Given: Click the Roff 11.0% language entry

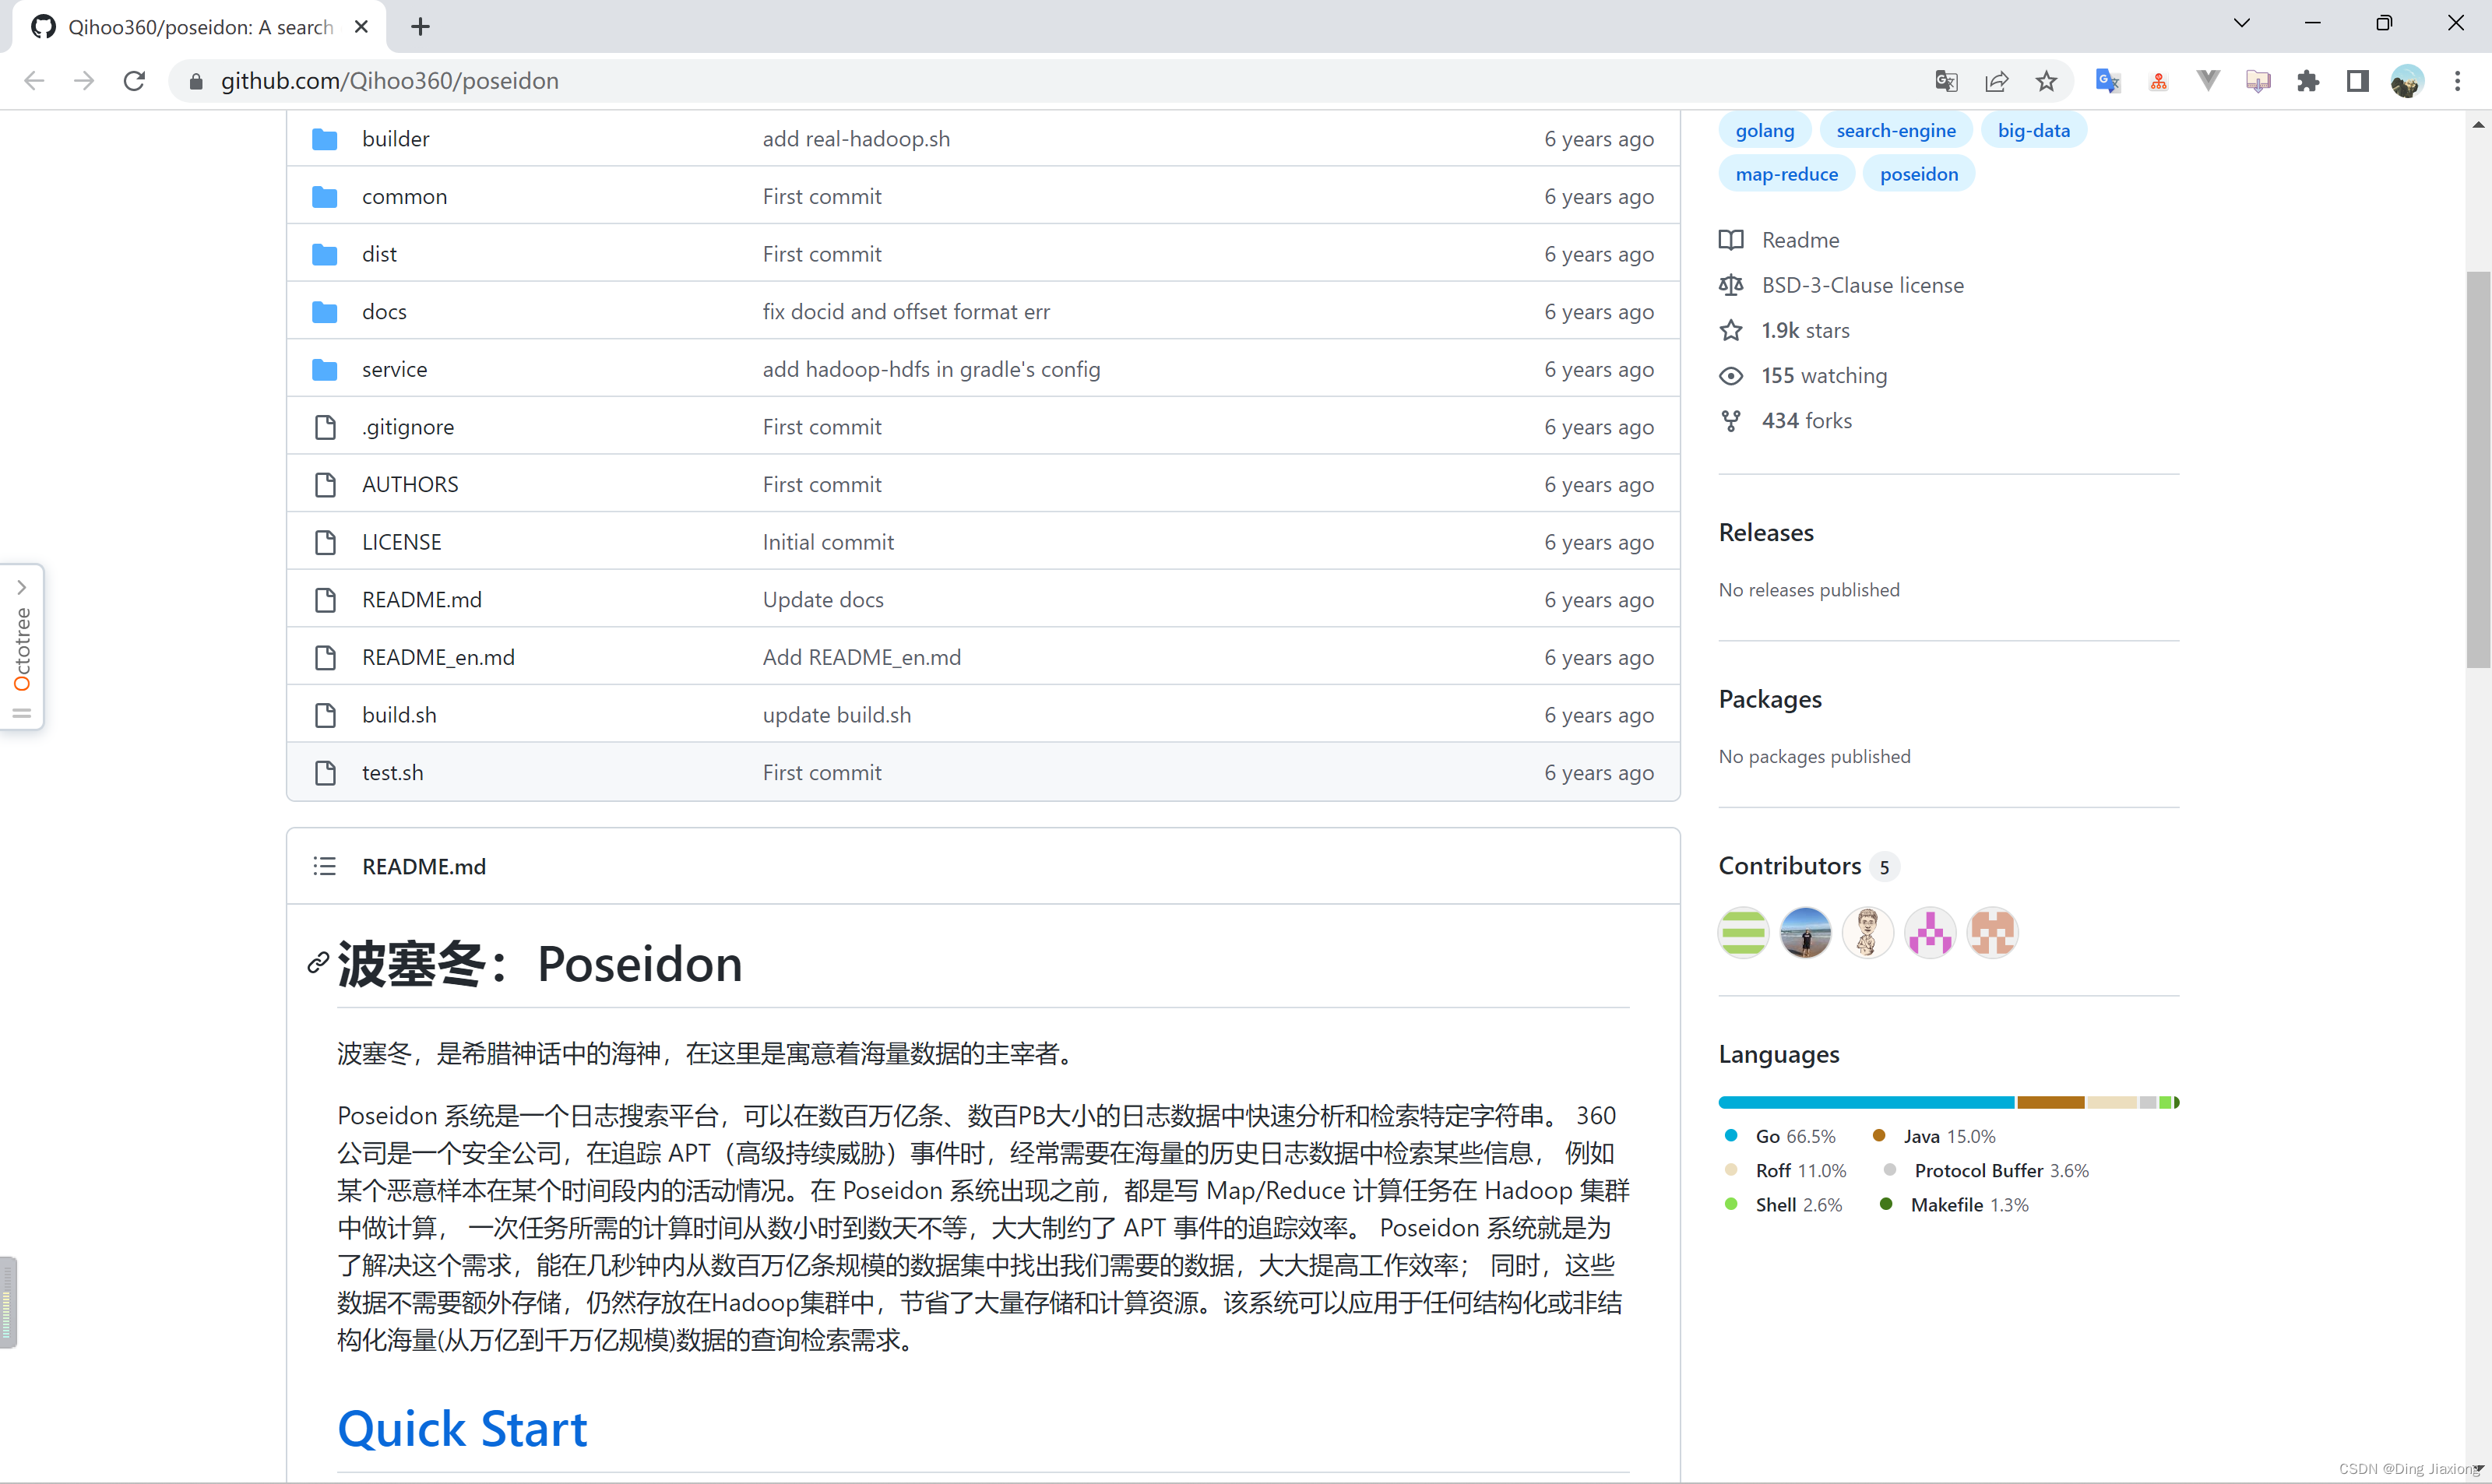Looking at the screenshot, I should click(x=1785, y=1170).
